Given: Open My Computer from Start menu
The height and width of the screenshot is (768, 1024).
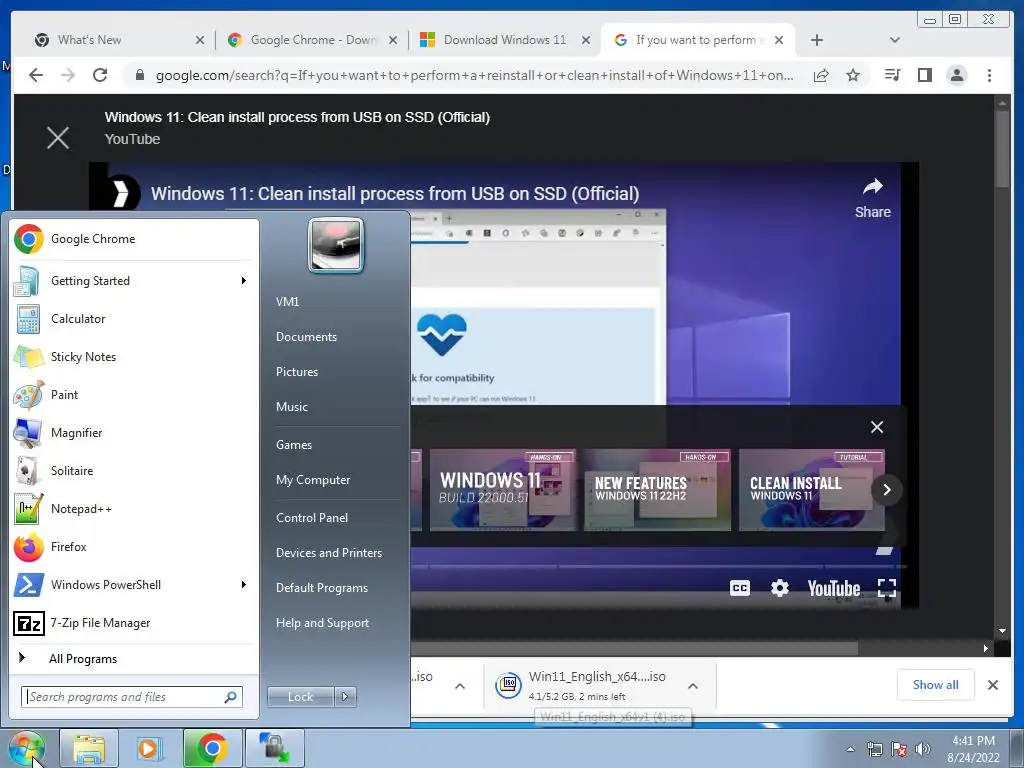Looking at the screenshot, I should pyautogui.click(x=313, y=479).
